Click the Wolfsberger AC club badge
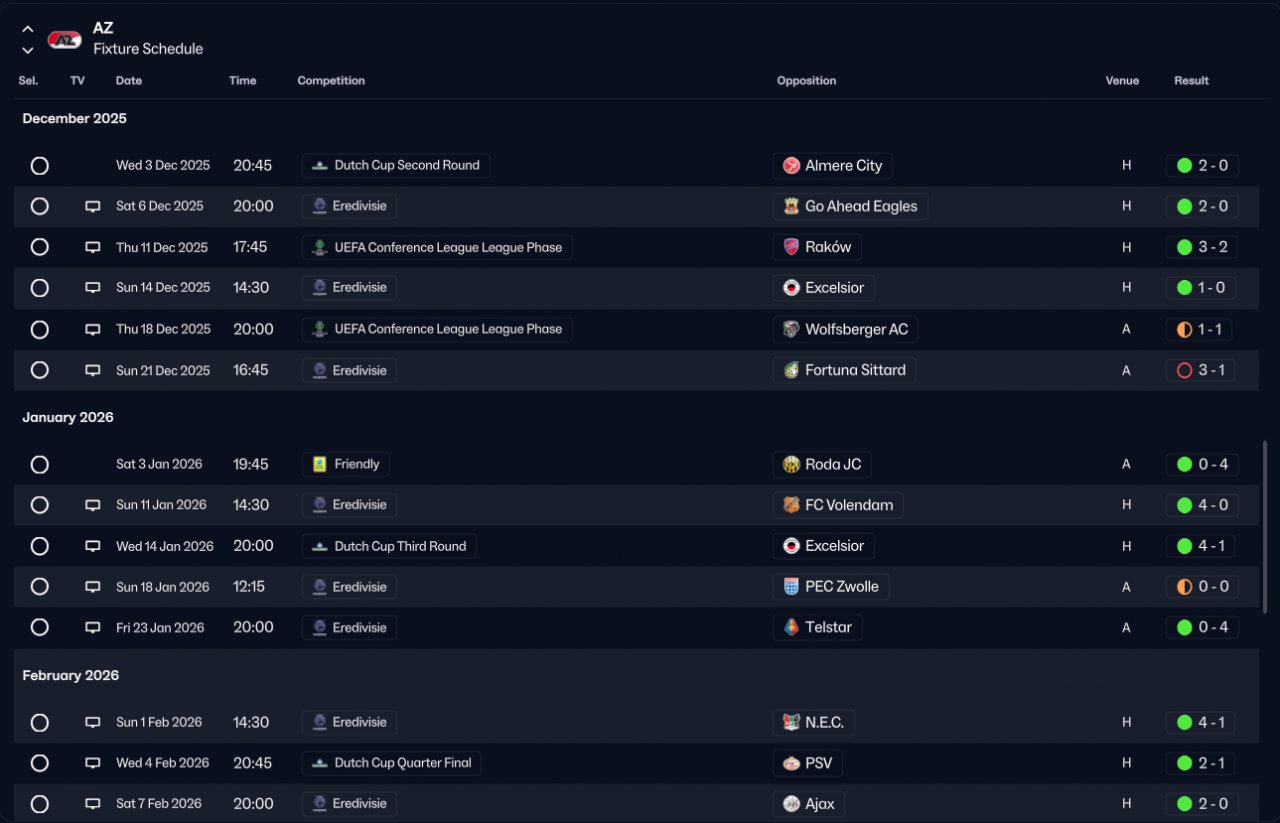The image size is (1280, 823). (791, 329)
